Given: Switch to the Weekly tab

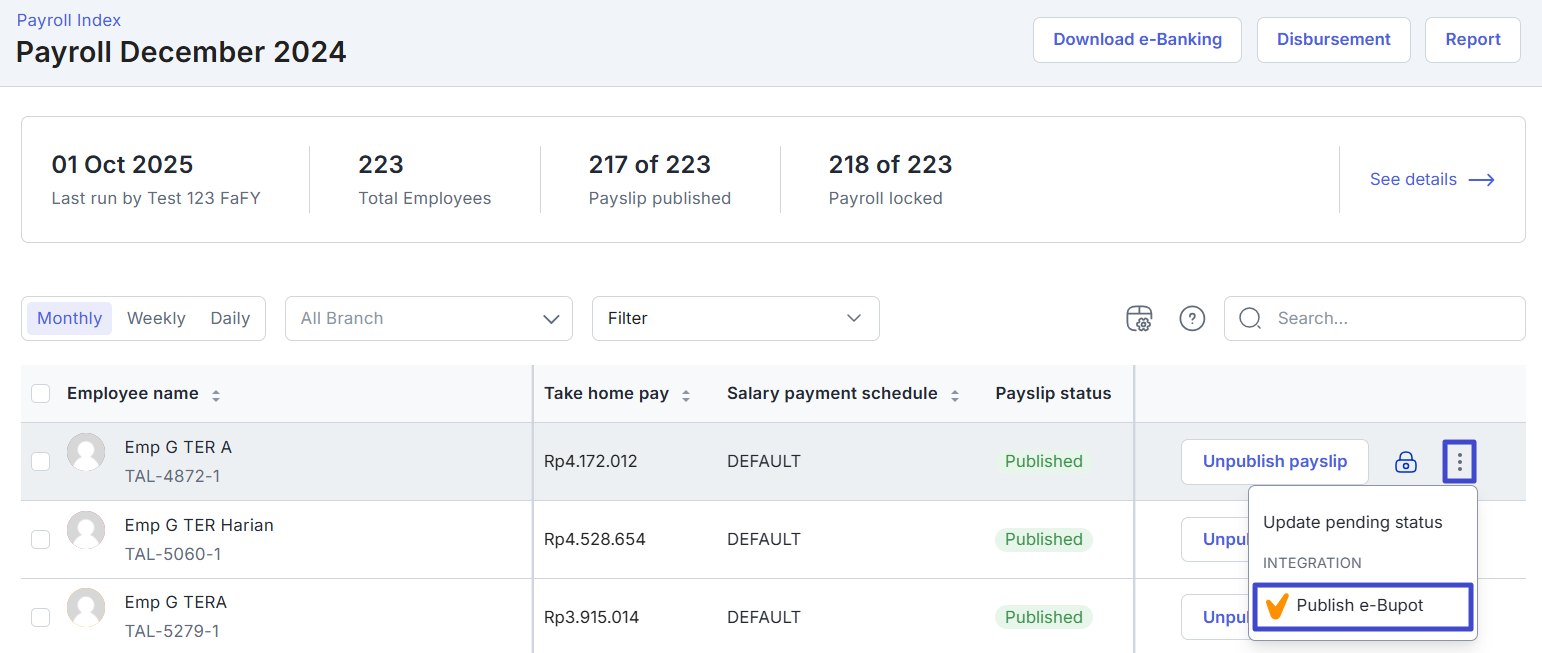Looking at the screenshot, I should click(x=156, y=318).
